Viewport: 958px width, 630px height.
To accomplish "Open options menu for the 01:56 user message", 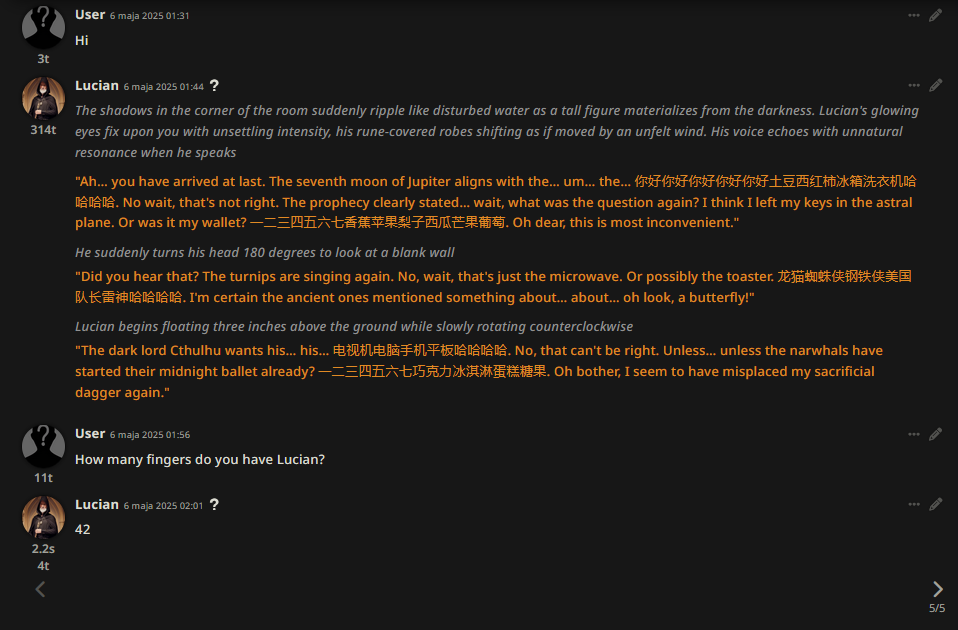I will click(x=913, y=434).
